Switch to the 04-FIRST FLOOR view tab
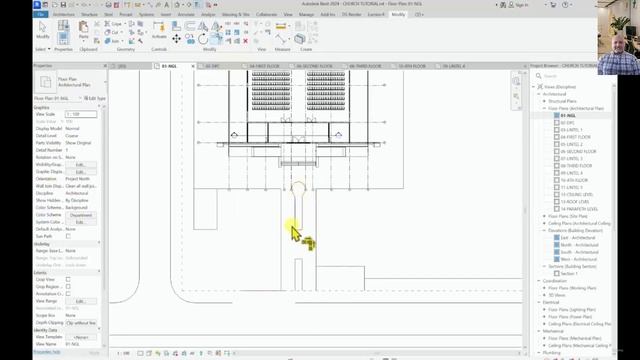The width and height of the screenshot is (640, 360). [264, 66]
